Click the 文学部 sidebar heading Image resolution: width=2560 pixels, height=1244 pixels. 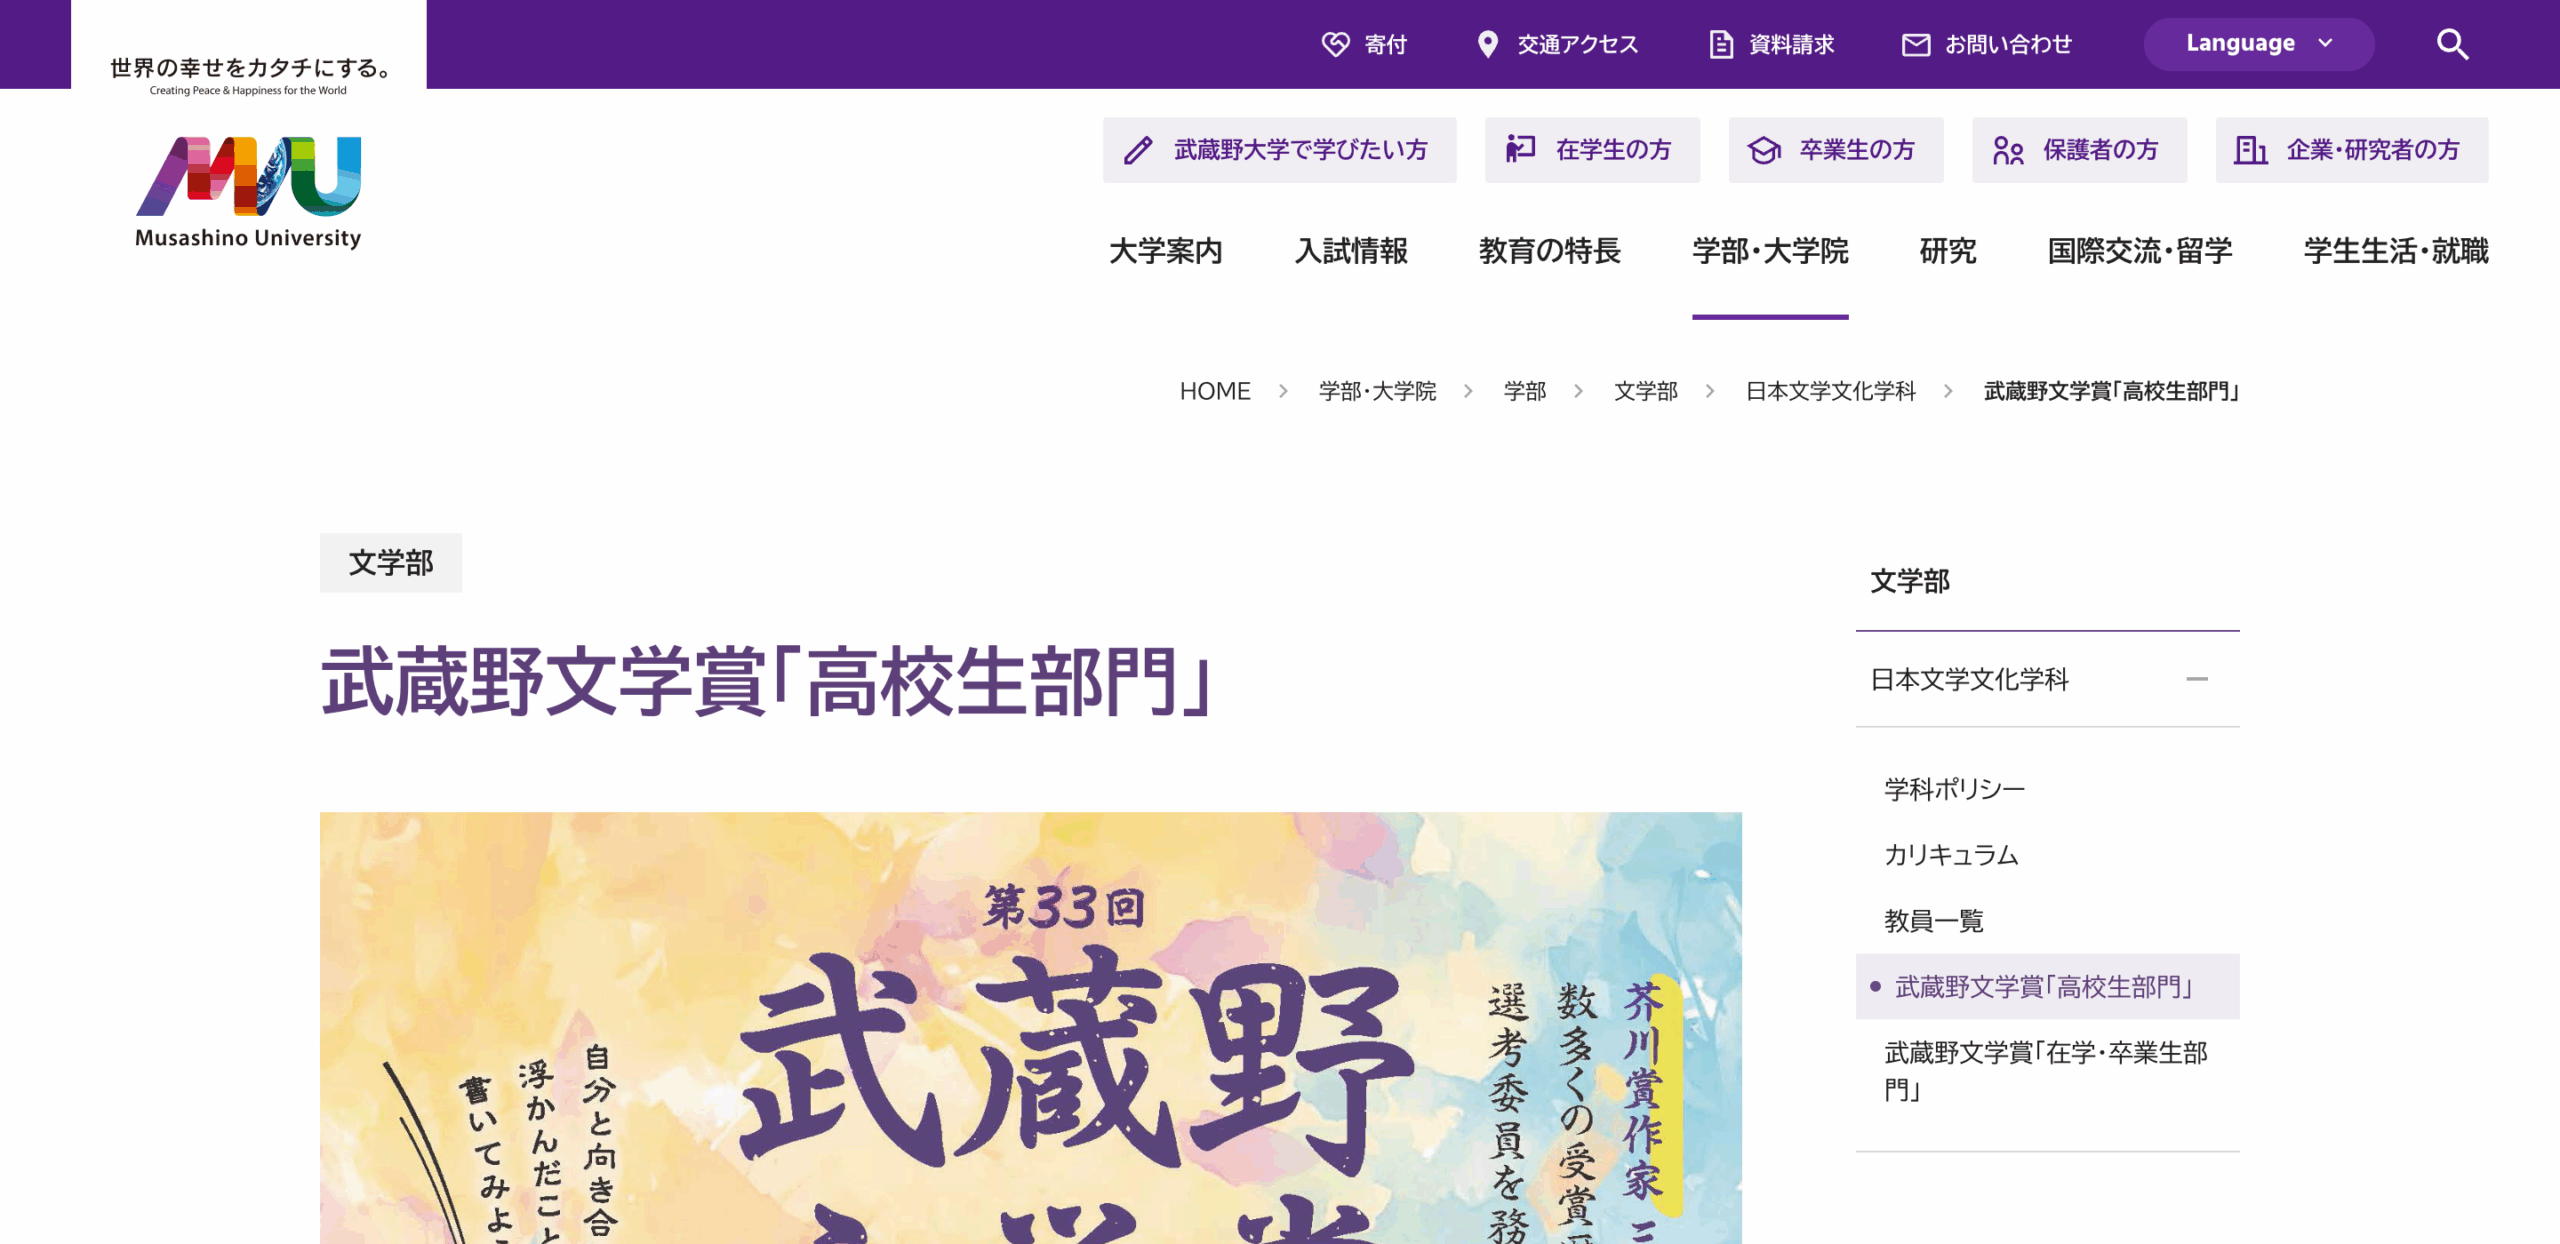pyautogui.click(x=1910, y=581)
